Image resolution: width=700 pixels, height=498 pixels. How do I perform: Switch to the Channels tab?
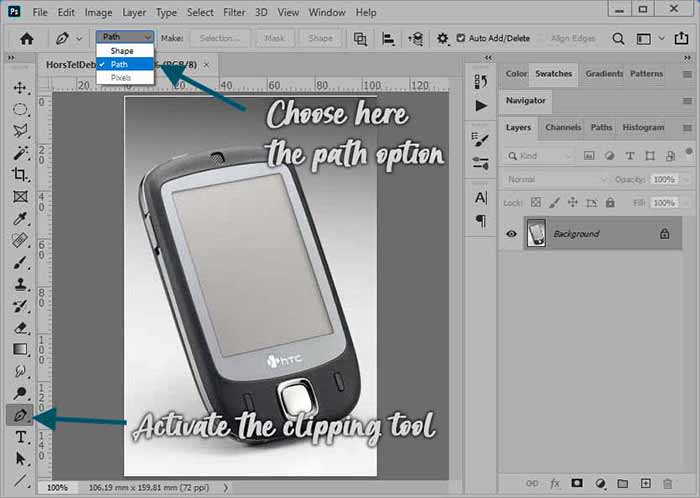[x=563, y=128]
